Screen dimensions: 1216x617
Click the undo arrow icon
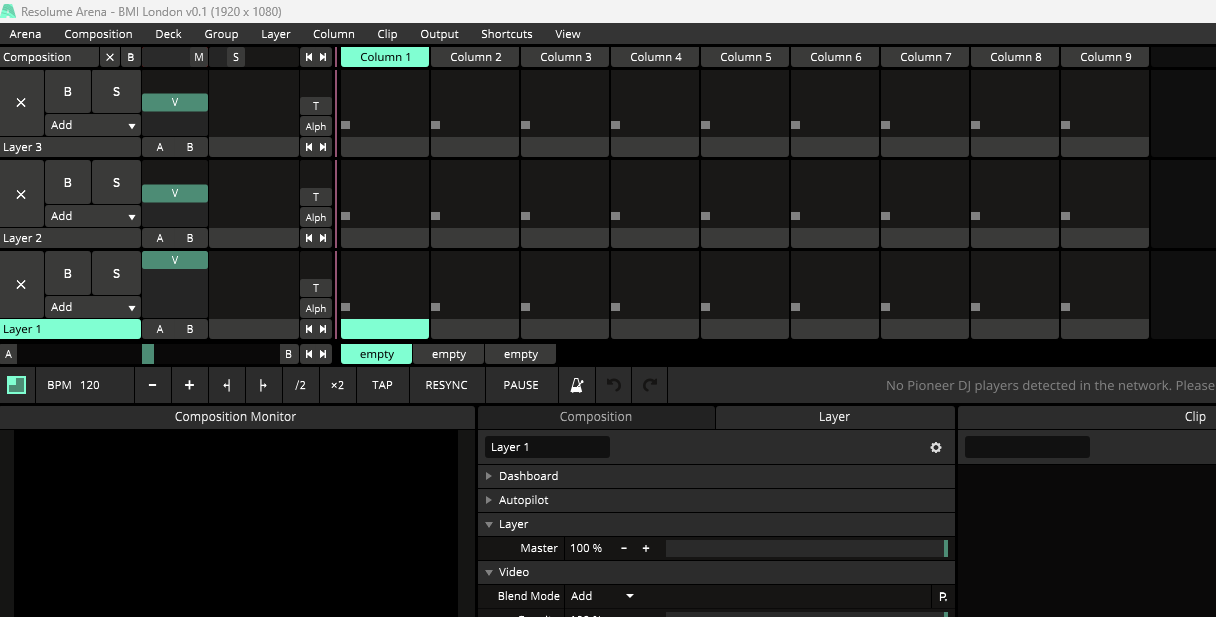click(x=614, y=385)
